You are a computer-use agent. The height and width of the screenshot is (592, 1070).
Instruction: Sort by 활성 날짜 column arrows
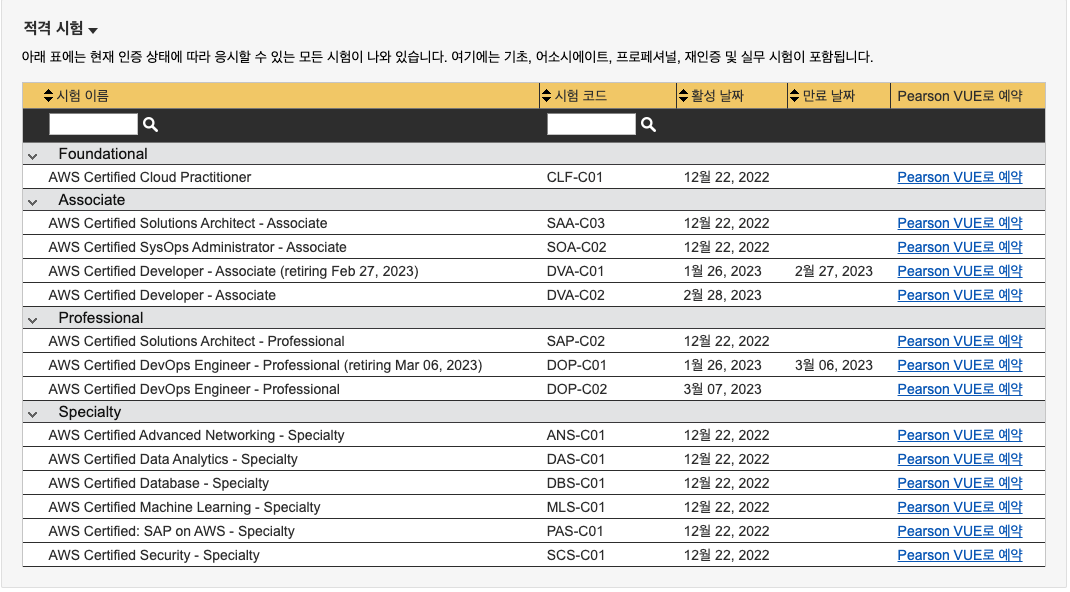(x=683, y=96)
